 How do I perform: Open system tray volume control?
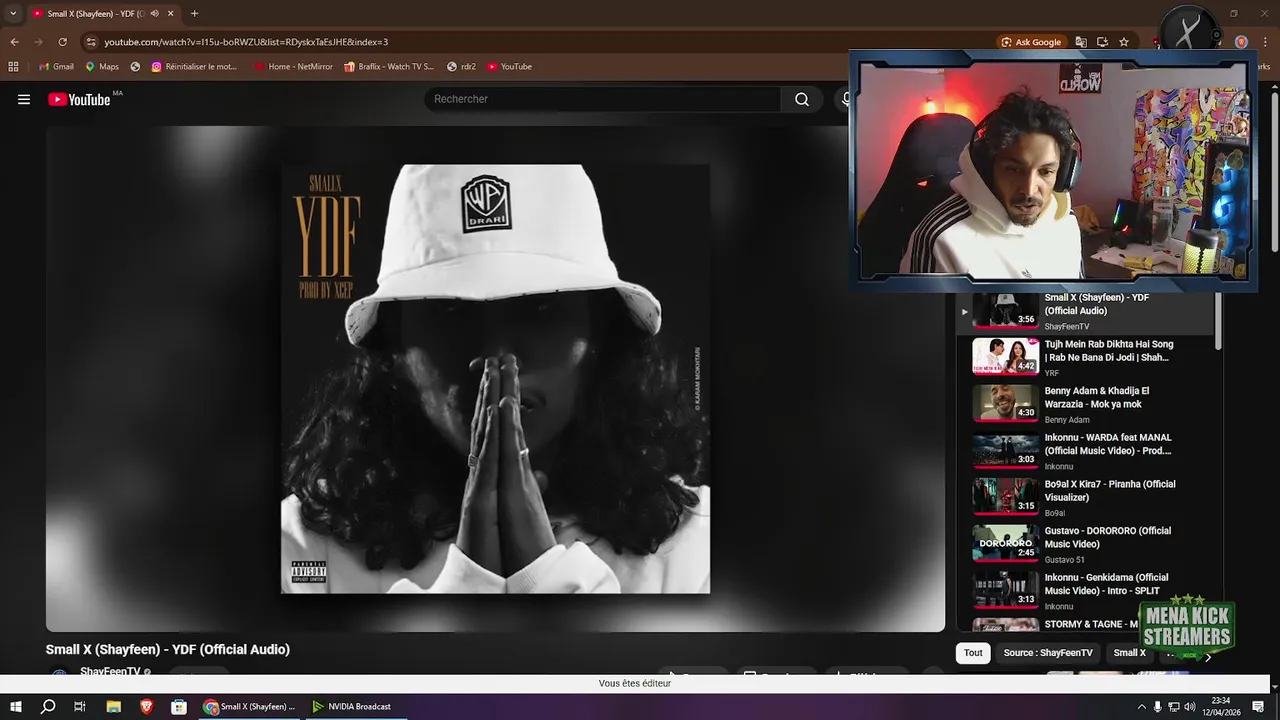point(1190,707)
